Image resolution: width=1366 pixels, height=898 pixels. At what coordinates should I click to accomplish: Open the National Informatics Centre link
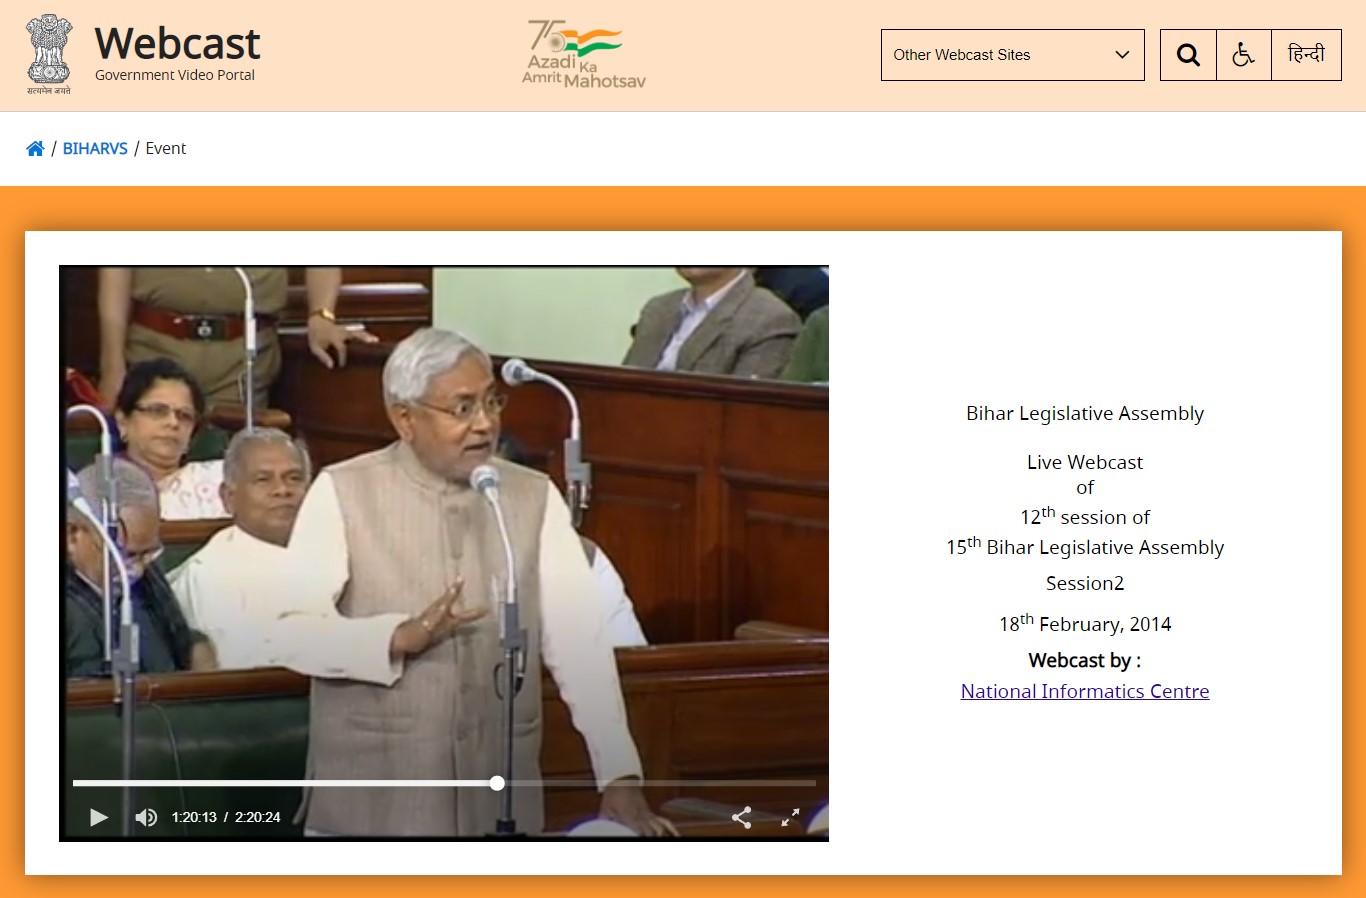tap(1084, 691)
